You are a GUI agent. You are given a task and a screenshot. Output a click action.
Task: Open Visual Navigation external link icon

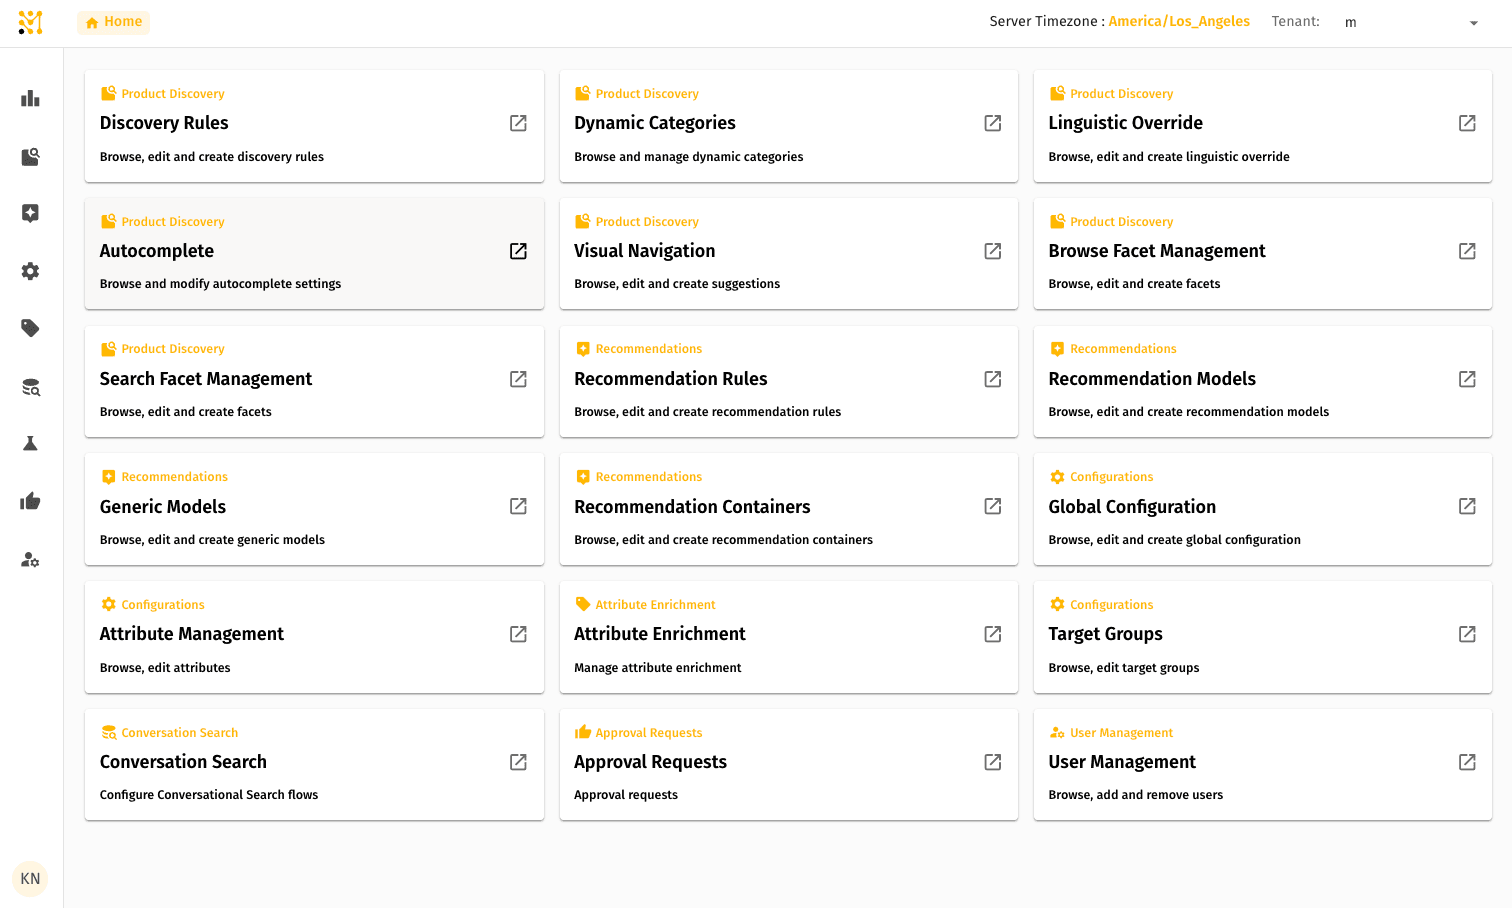(x=993, y=251)
